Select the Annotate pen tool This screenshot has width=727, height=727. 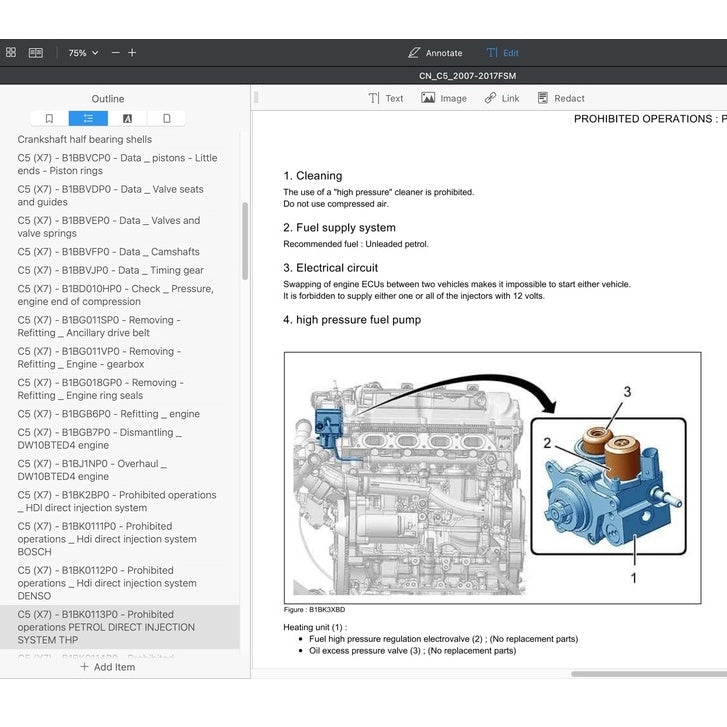[435, 53]
